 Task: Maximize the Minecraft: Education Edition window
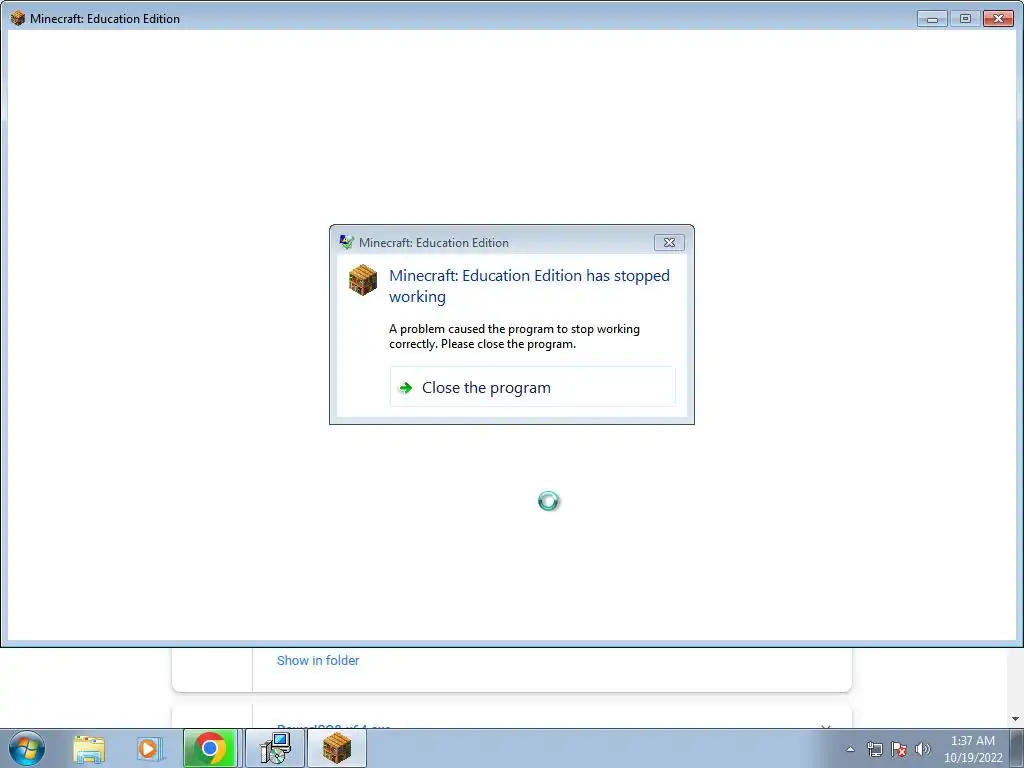click(965, 19)
